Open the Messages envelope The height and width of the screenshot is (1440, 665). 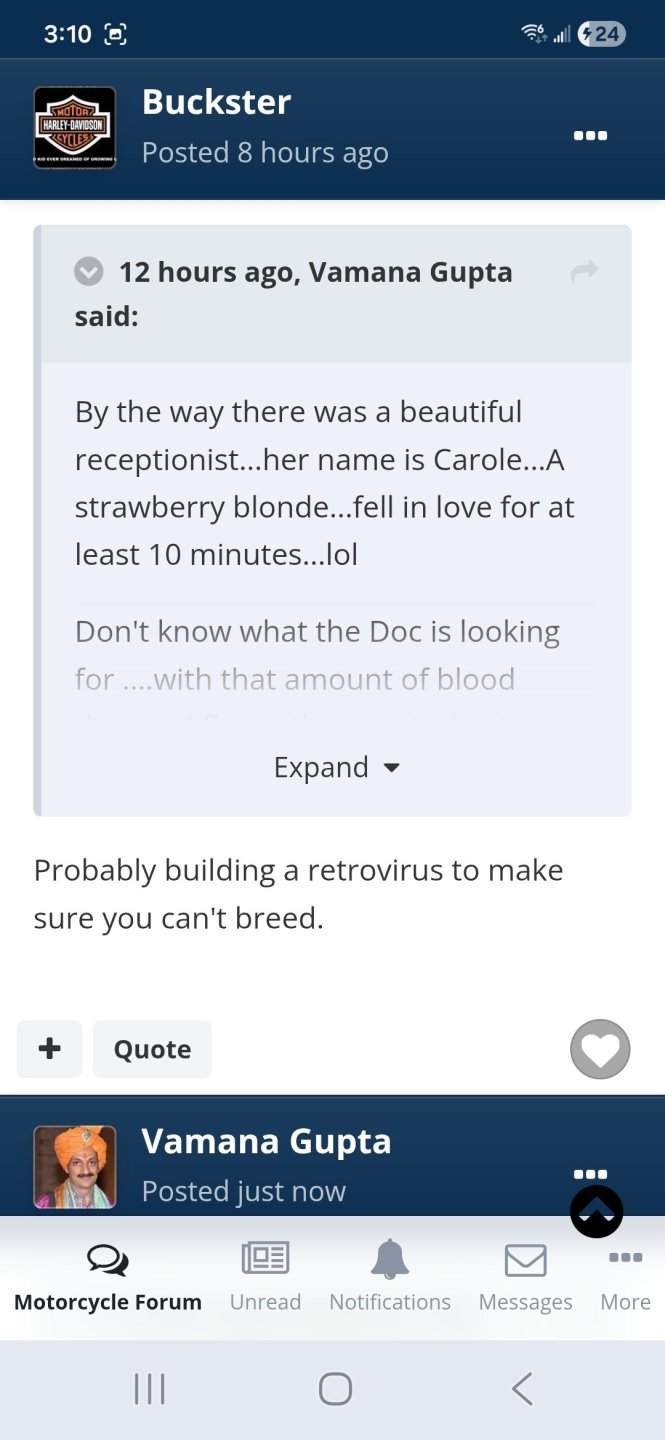(525, 1275)
